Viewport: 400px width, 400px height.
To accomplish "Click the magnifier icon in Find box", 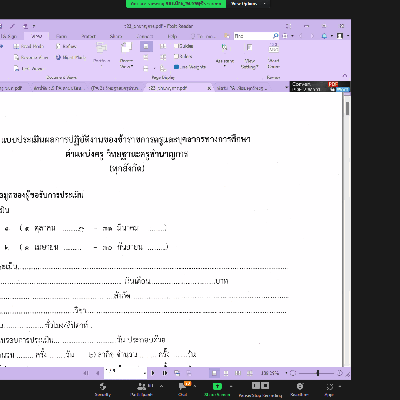I will point(275,36).
